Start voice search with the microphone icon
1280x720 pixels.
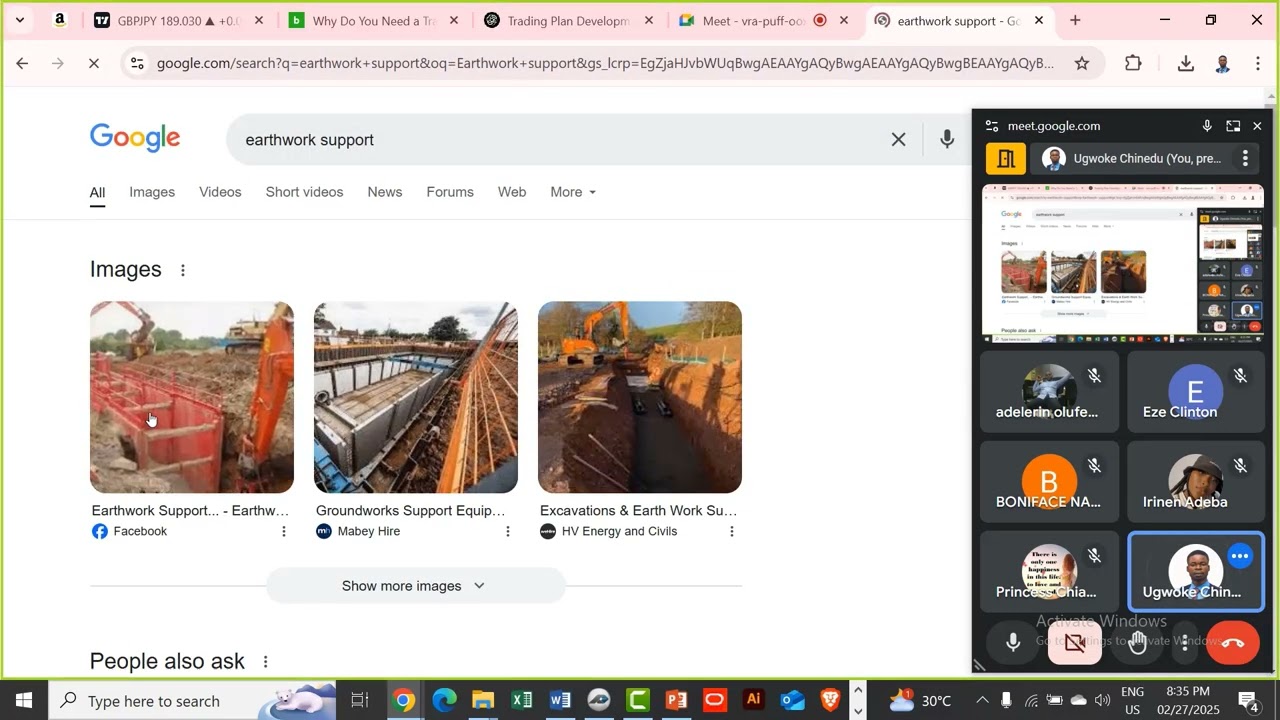[x=946, y=140]
